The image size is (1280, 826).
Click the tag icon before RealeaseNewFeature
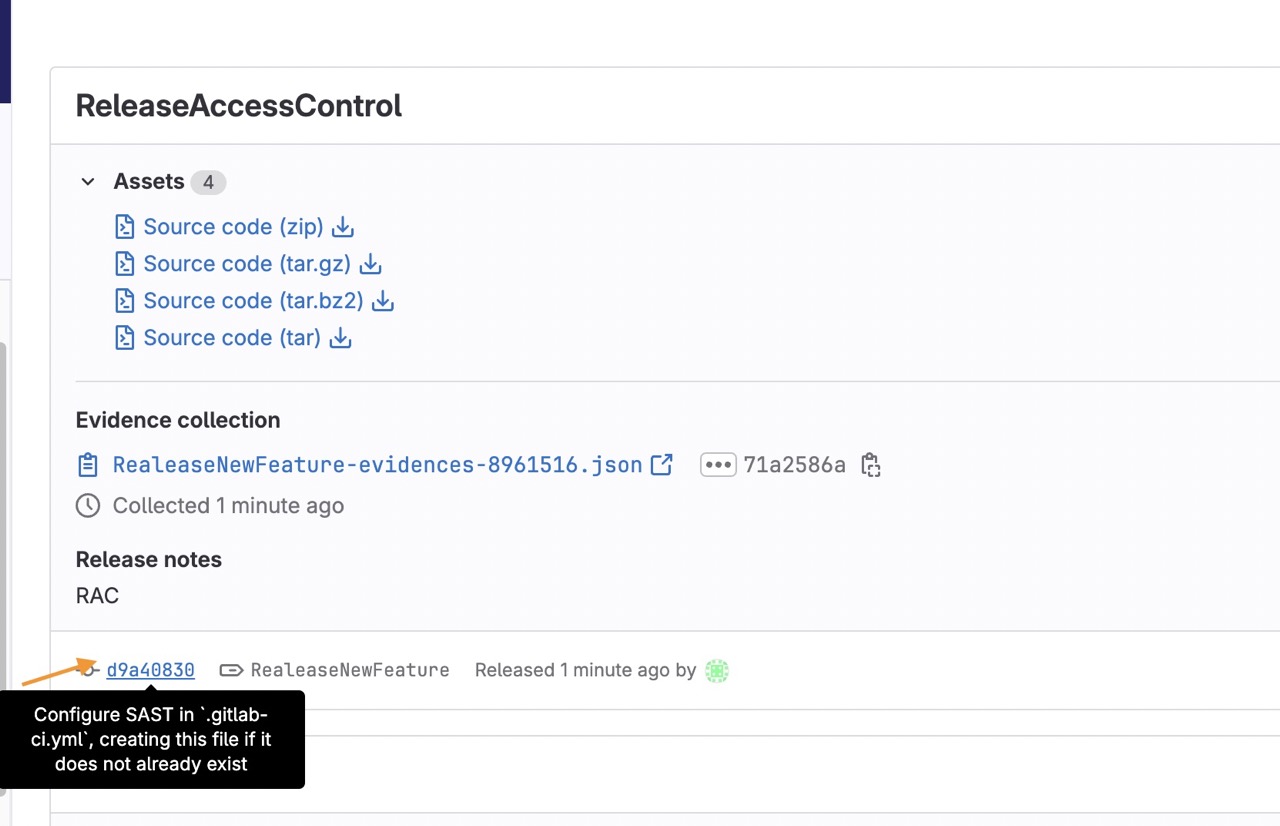(x=231, y=670)
